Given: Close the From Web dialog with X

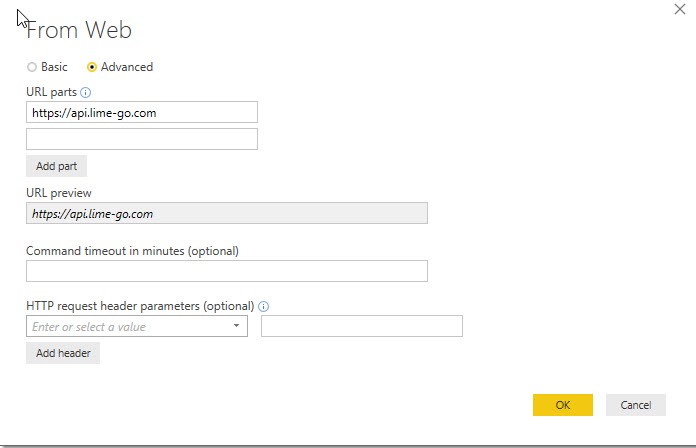Looking at the screenshot, I should (x=680, y=9).
